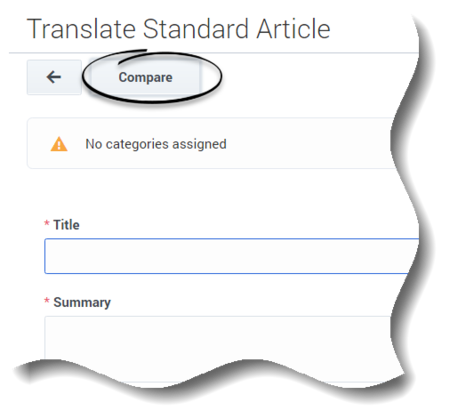Click the Summary field label
Viewport: 450px width, 419px height.
[x=82, y=302]
